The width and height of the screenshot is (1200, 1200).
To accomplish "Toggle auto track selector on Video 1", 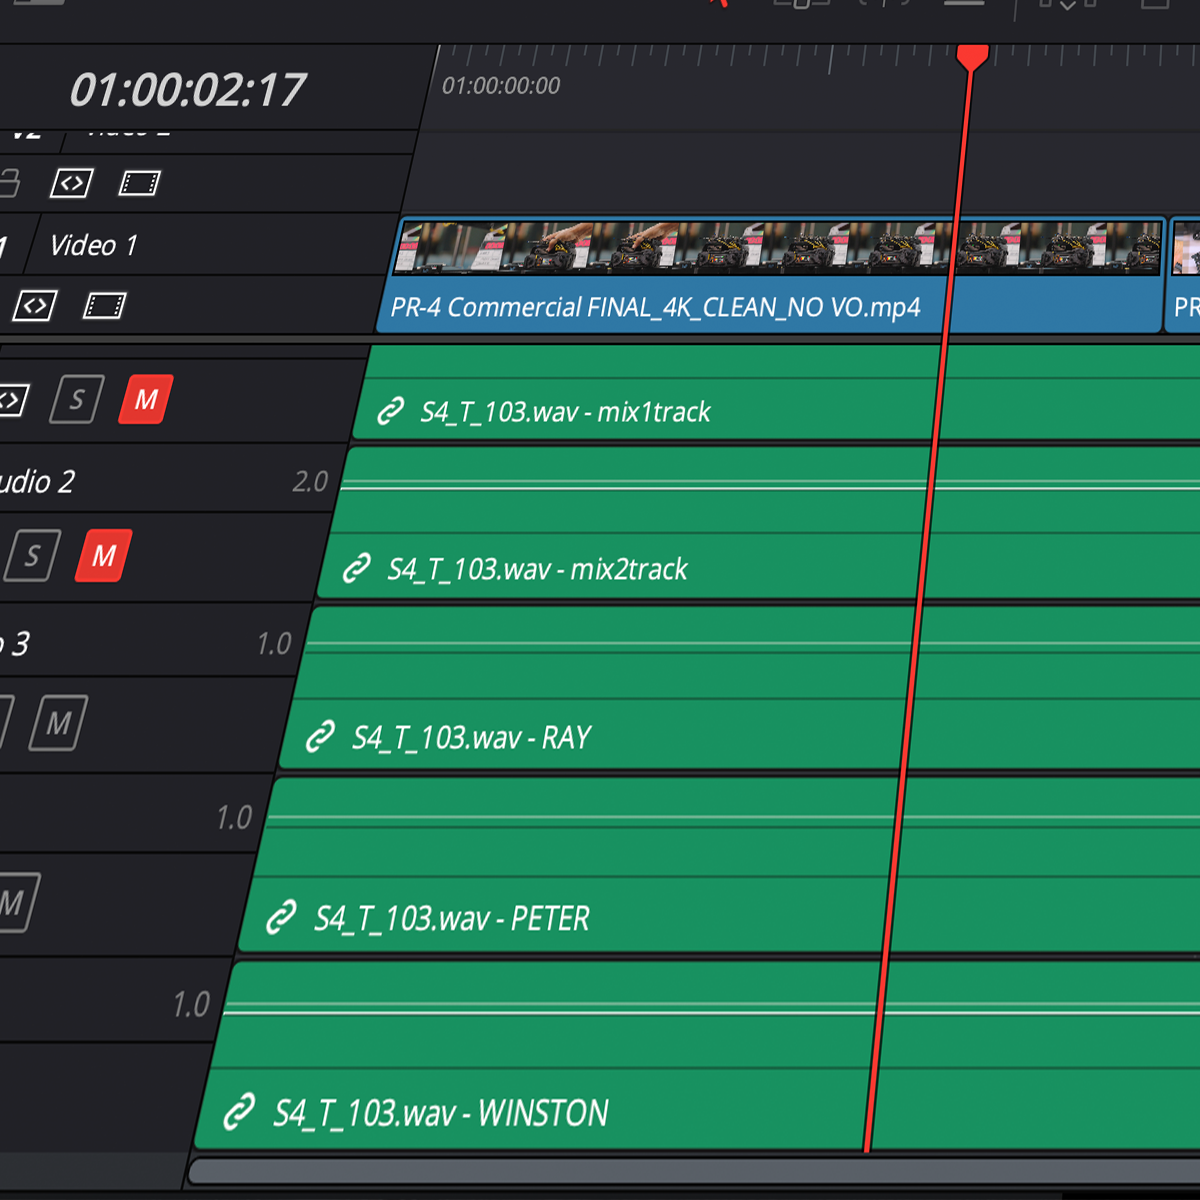I will click(x=35, y=306).
